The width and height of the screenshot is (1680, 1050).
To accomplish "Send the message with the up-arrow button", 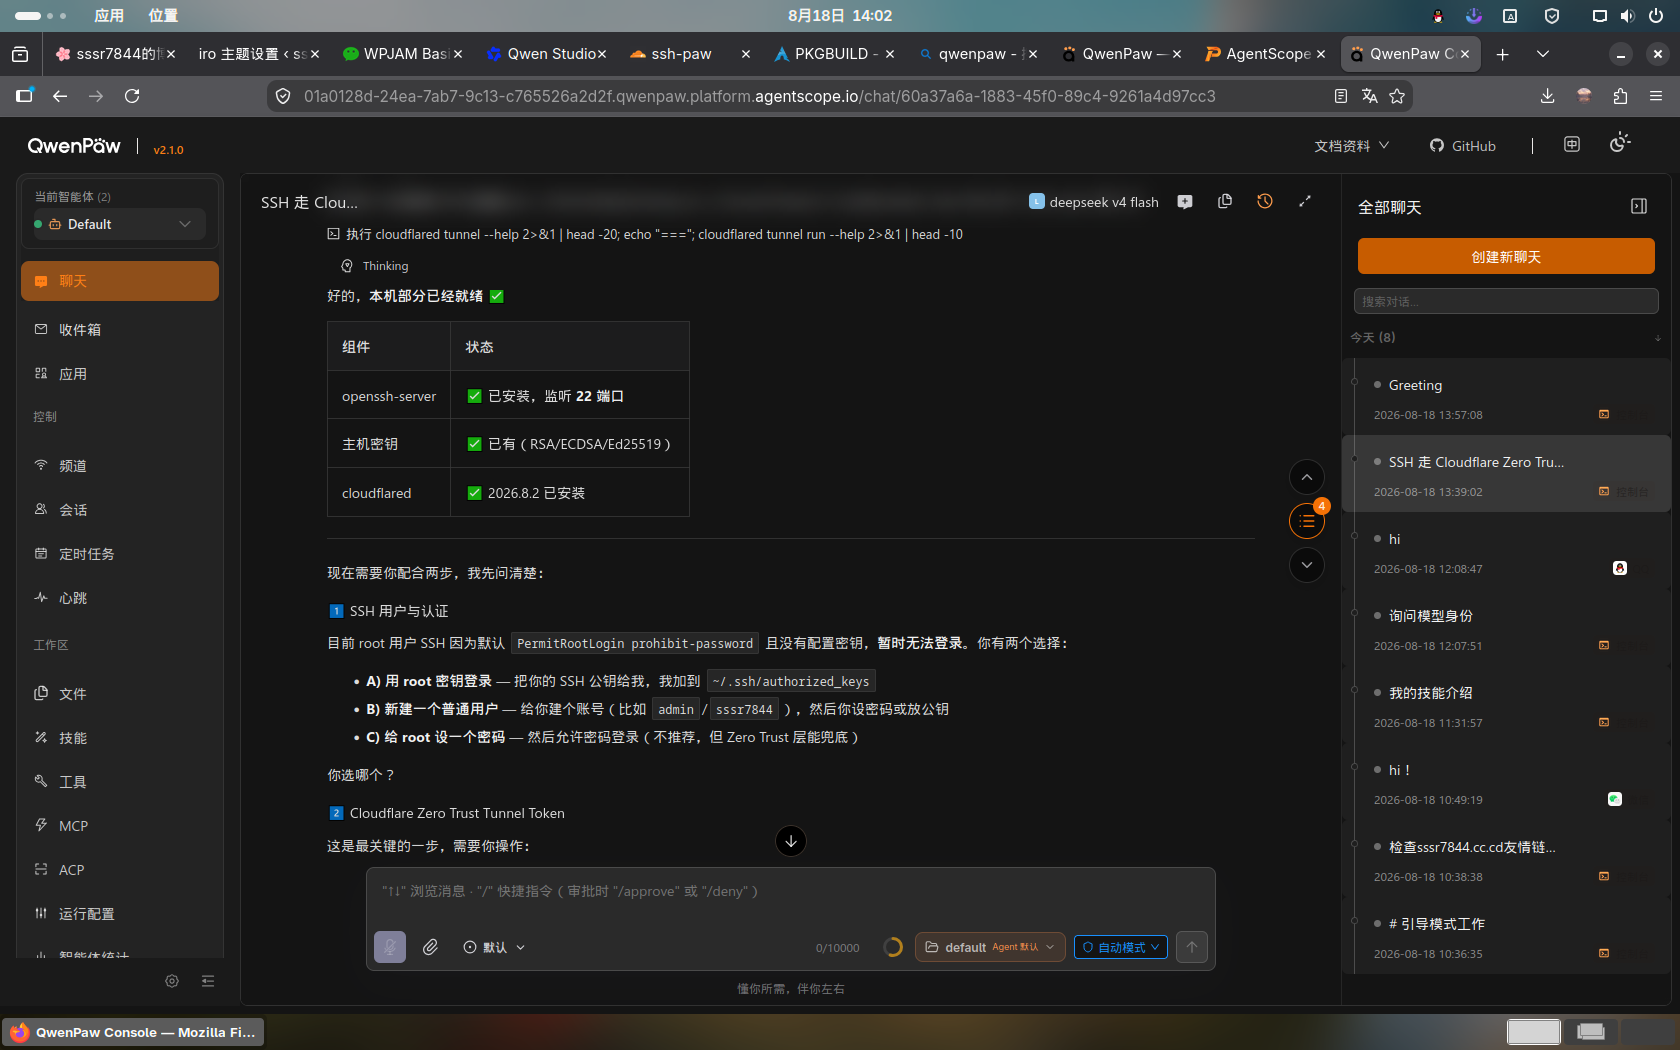I will tap(1192, 947).
